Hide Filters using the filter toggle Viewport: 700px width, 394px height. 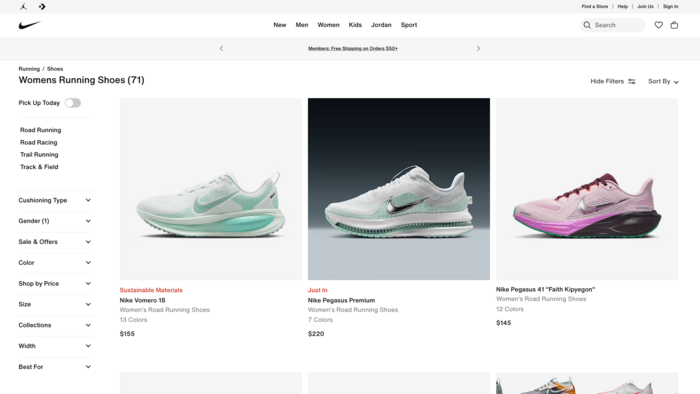(x=612, y=81)
